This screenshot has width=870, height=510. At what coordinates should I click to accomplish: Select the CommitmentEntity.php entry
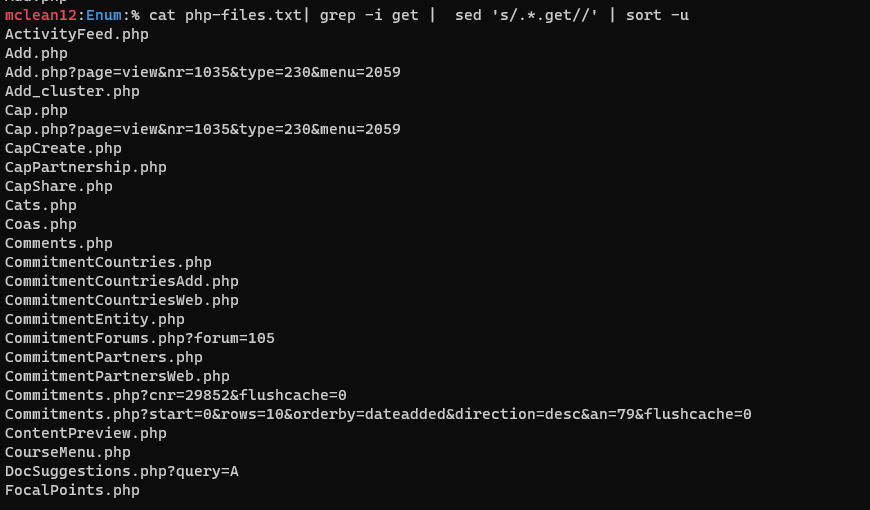pyautogui.click(x=95, y=320)
